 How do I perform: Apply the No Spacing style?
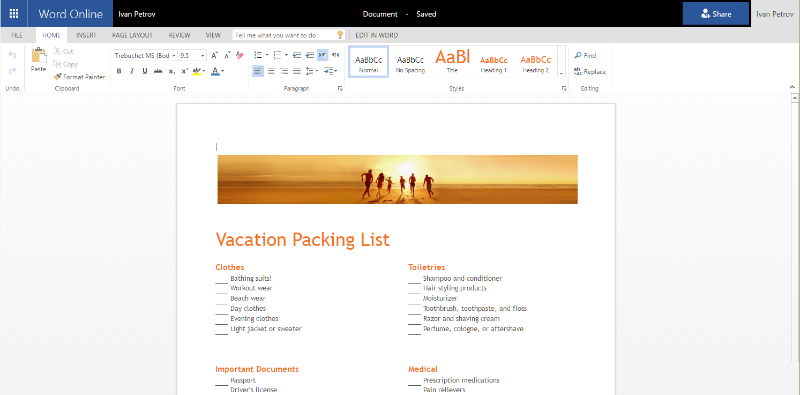coord(410,62)
